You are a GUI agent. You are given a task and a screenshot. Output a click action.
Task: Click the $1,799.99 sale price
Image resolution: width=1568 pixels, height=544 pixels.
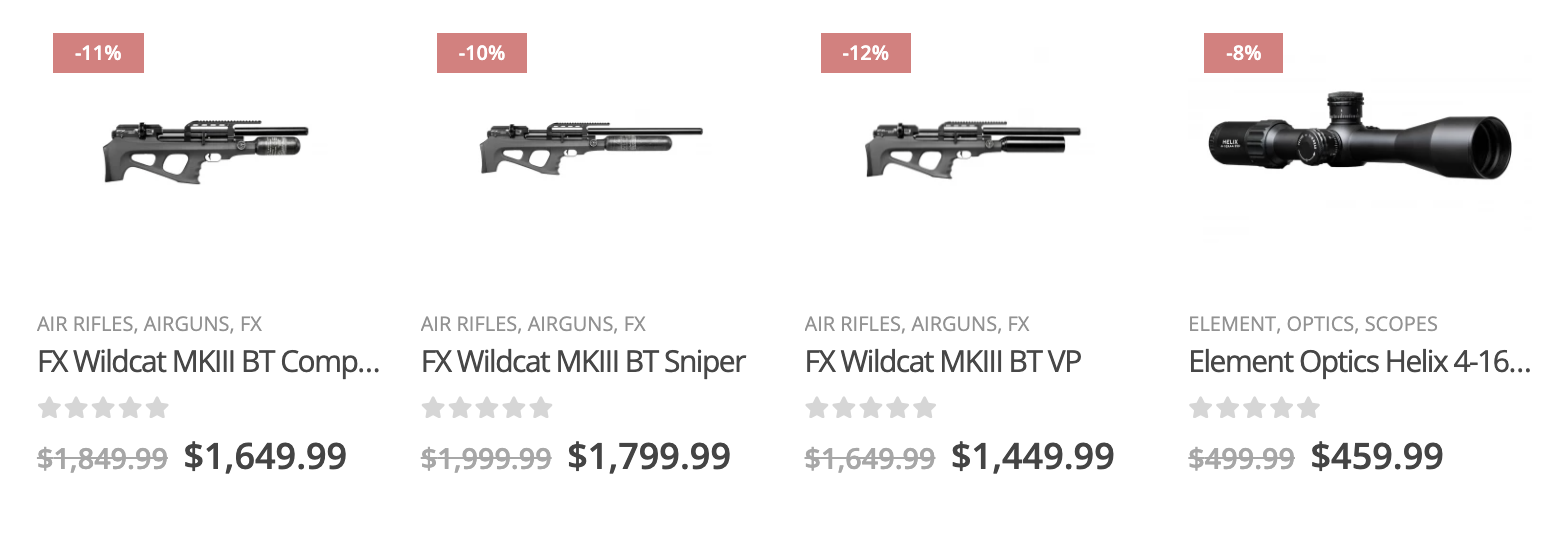pos(649,457)
